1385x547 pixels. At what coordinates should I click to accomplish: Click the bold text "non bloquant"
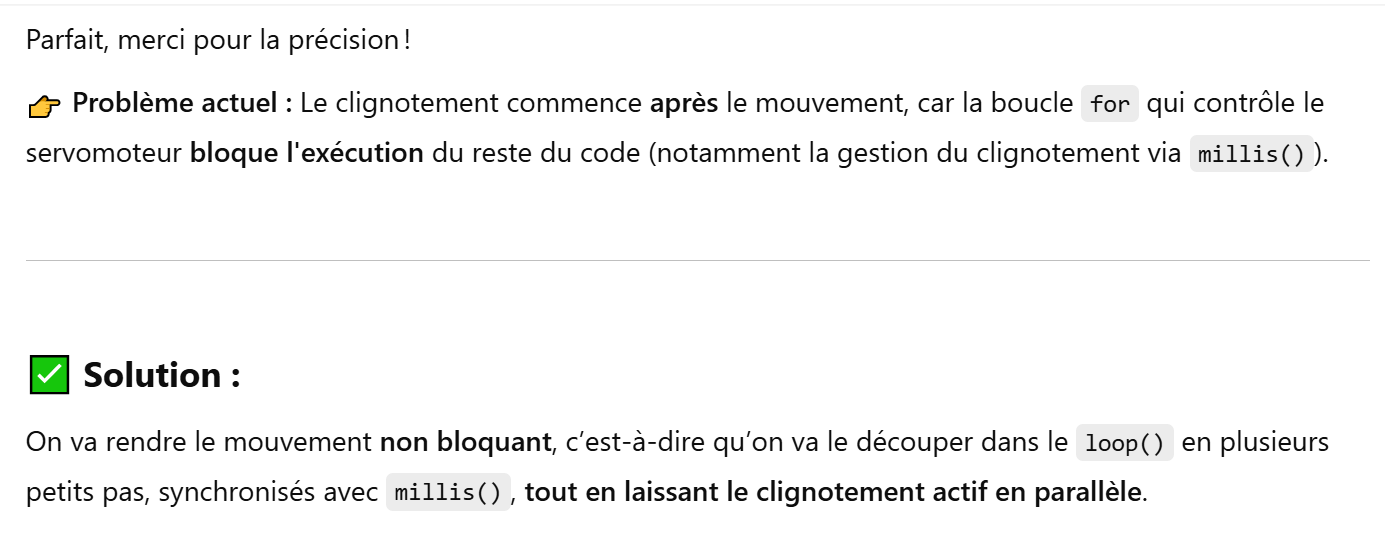pyautogui.click(x=465, y=442)
